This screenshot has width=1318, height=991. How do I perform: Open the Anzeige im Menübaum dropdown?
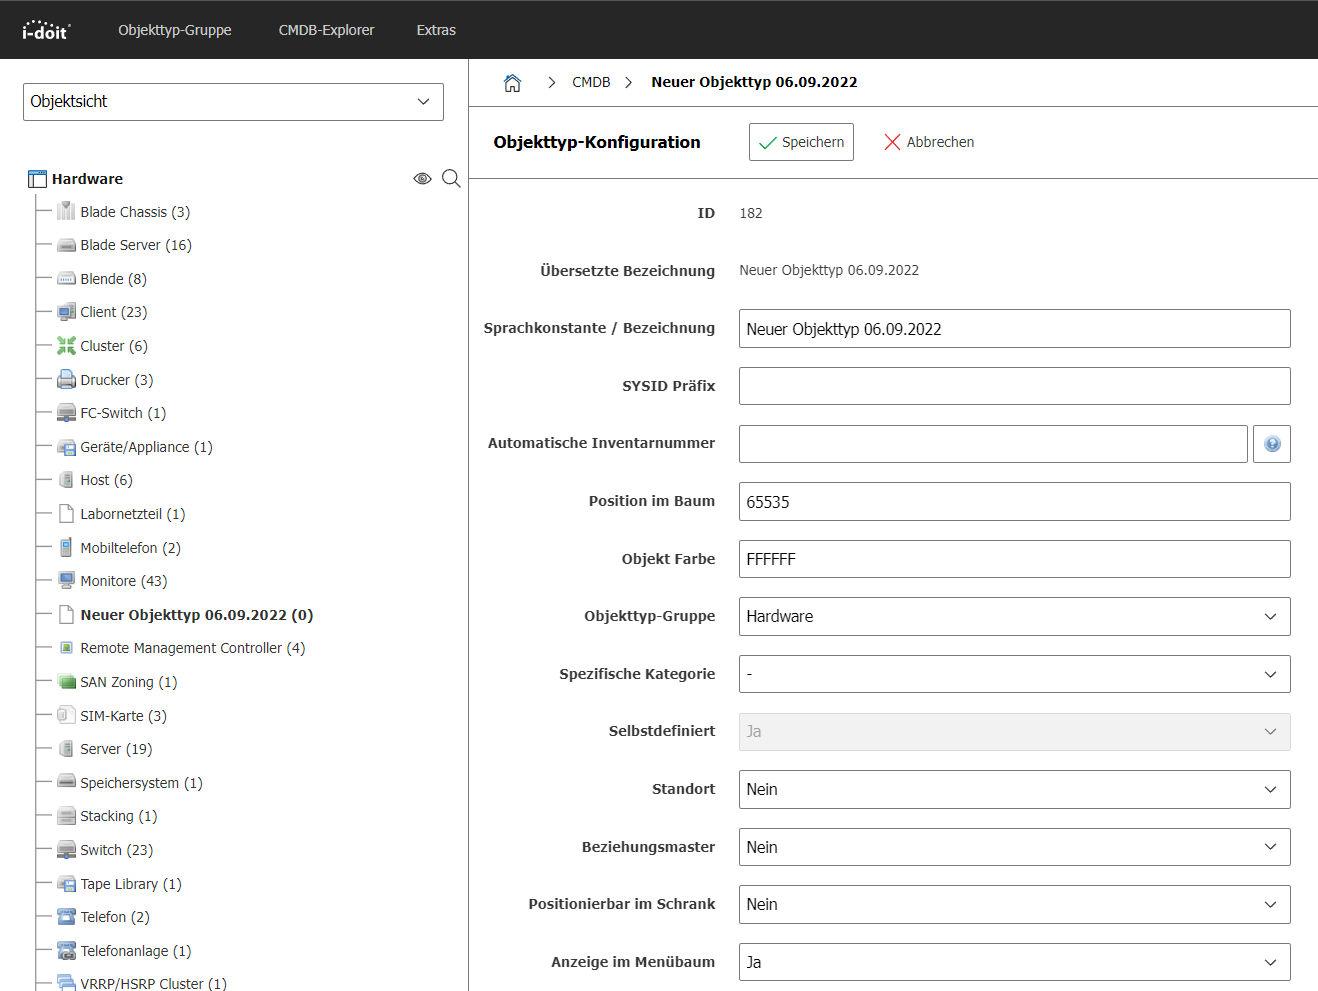(1014, 962)
